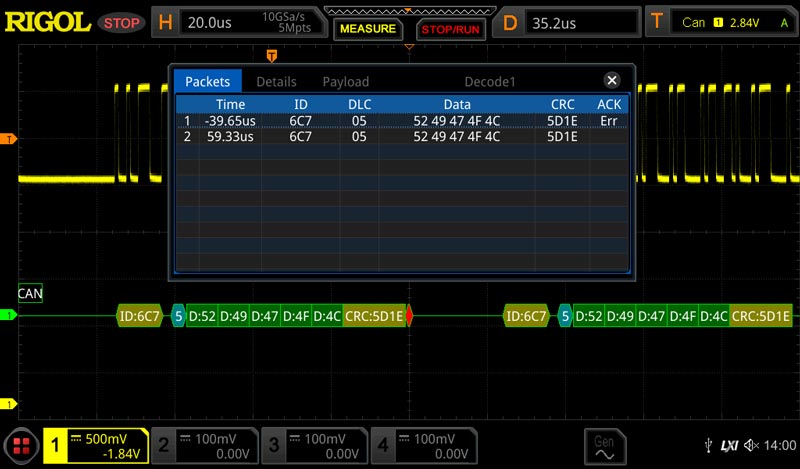Viewport: 800px width, 469px height.
Task: Open the delay 35.2us setting
Action: 570,22
